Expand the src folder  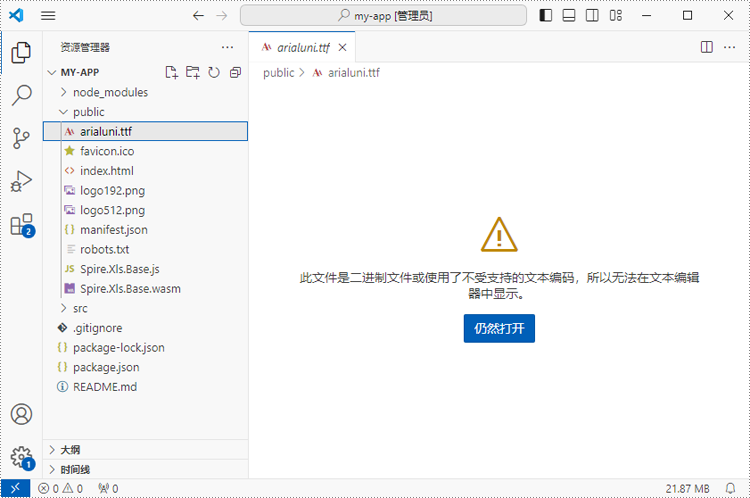pyautogui.click(x=64, y=308)
